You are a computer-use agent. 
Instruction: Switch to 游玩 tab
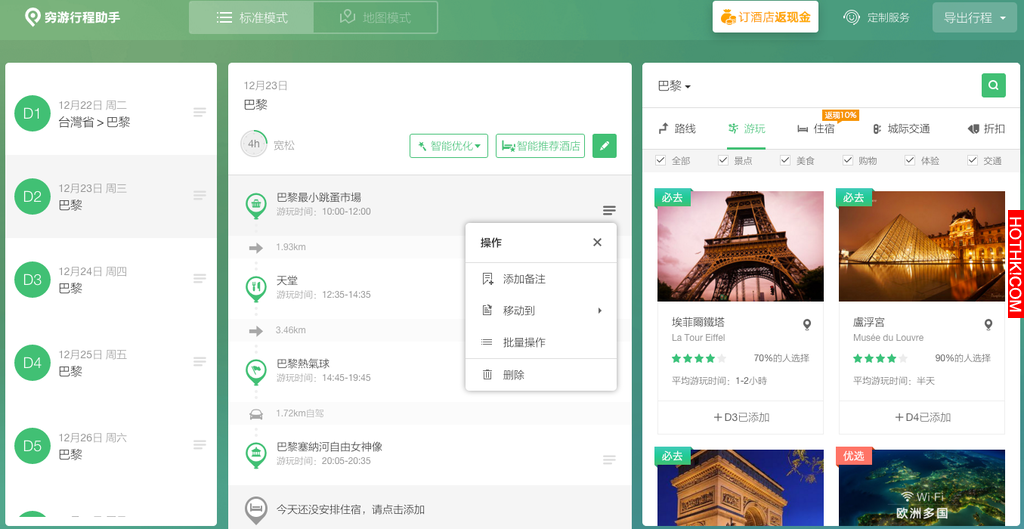(746, 129)
